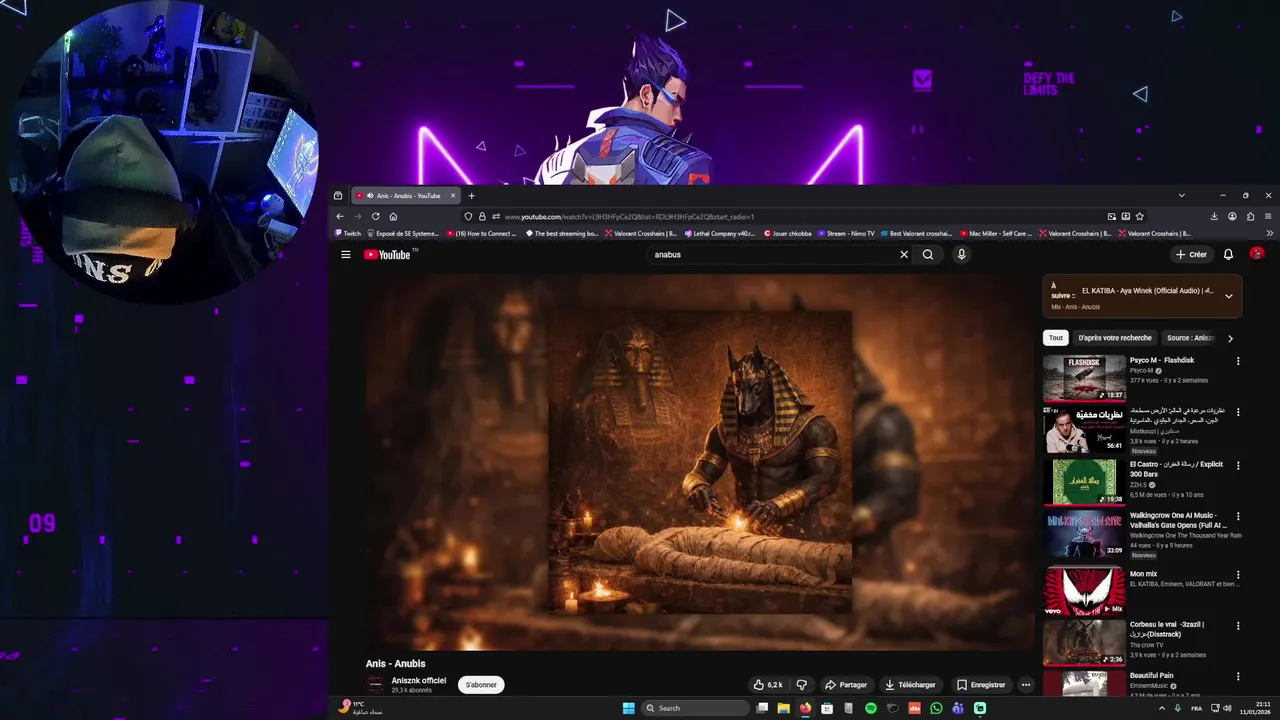Click the Créer button
1280x720 pixels.
pos(1191,255)
